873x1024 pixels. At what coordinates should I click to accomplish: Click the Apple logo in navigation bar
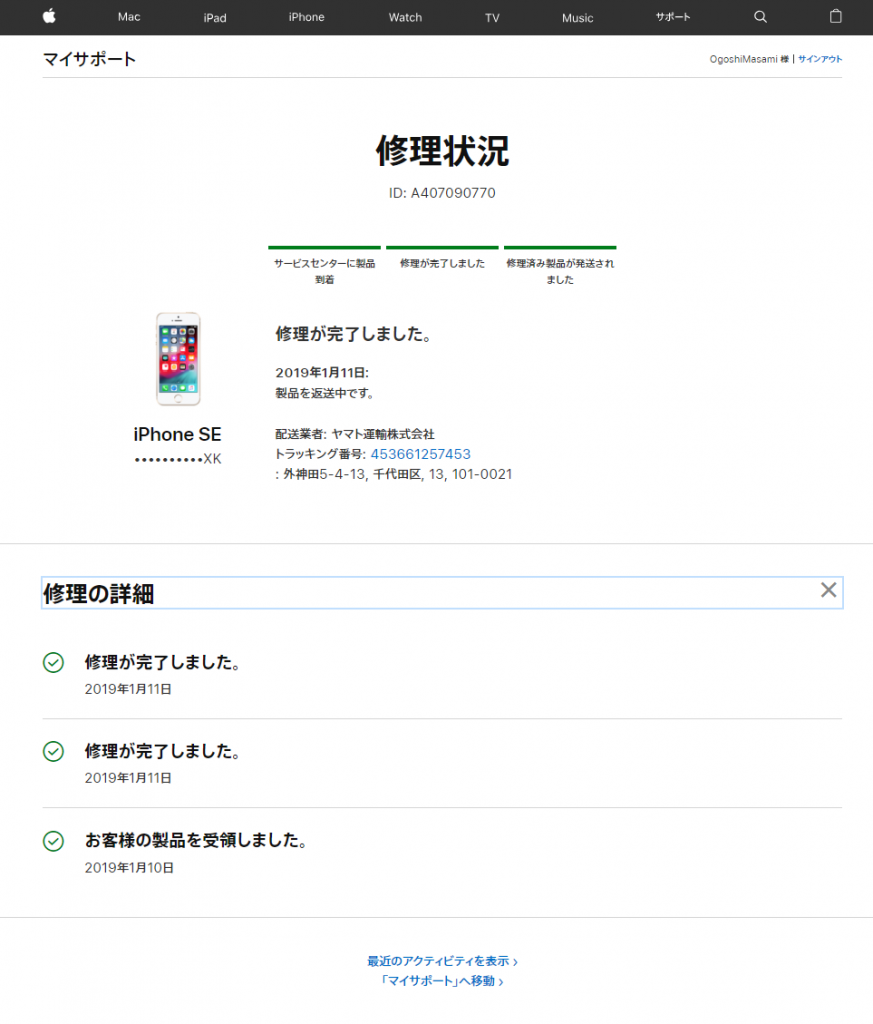click(x=49, y=16)
